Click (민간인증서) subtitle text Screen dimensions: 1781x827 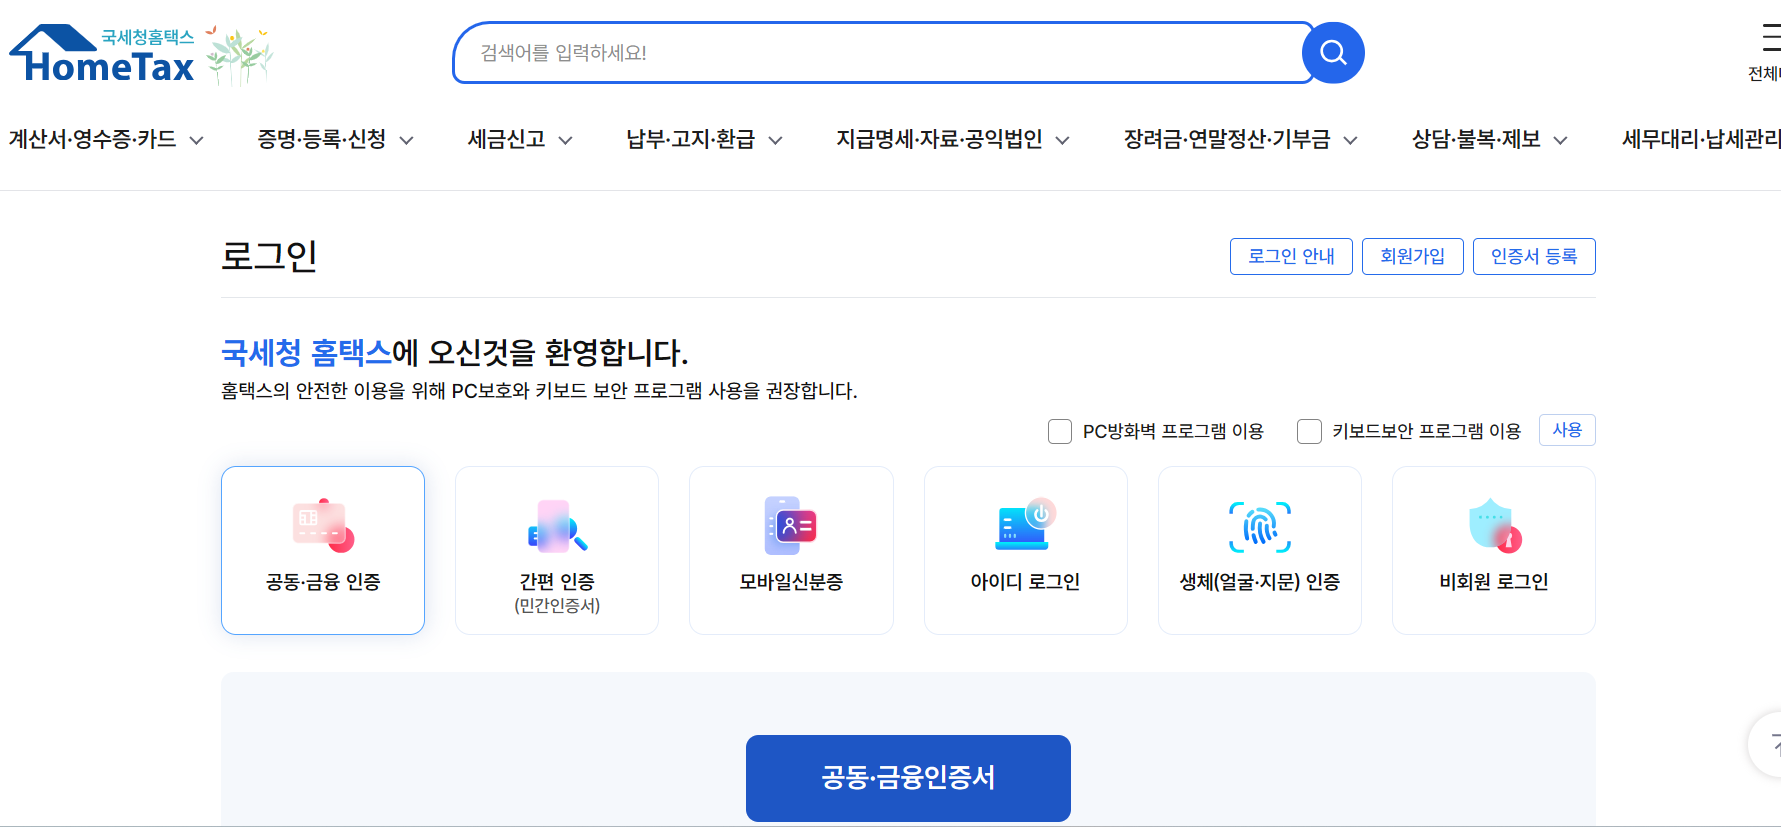point(557,606)
